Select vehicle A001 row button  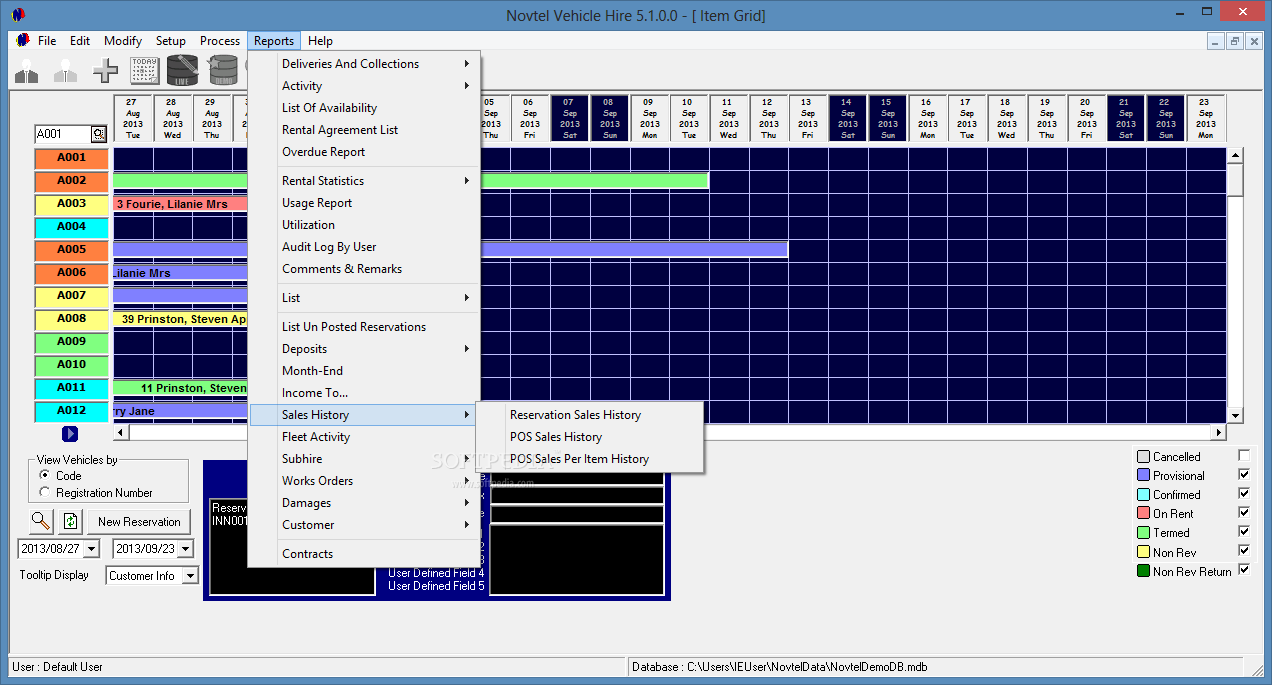[x=71, y=158]
